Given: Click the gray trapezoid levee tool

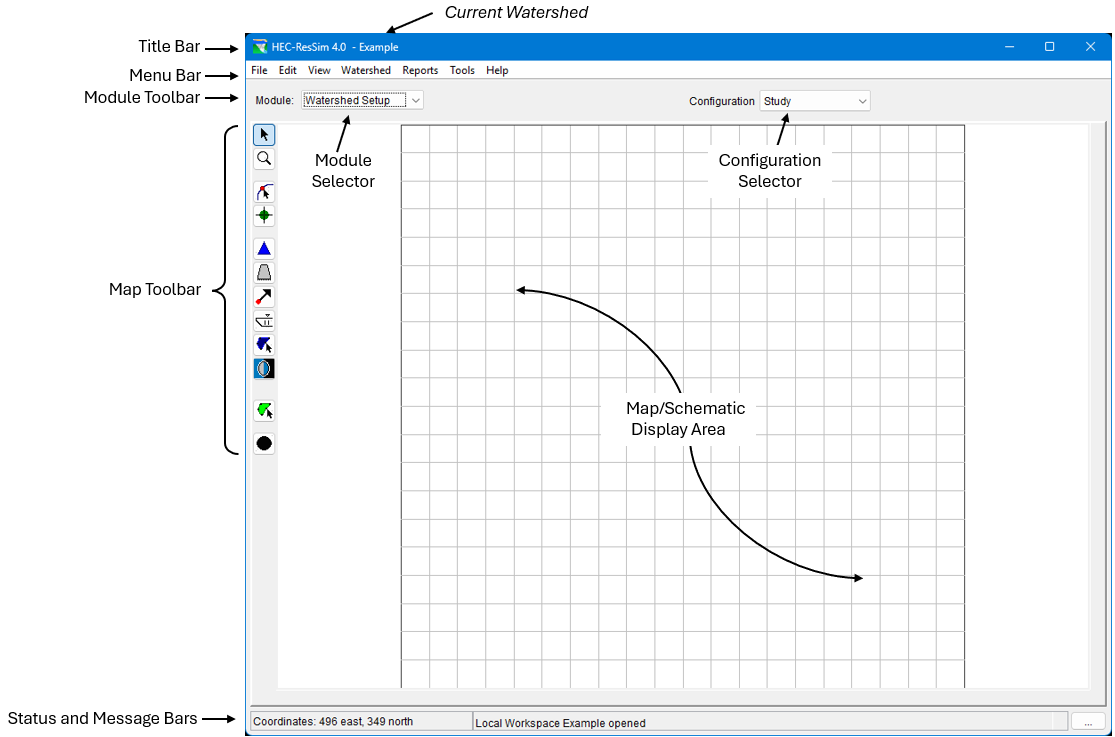Looking at the screenshot, I should (264, 272).
